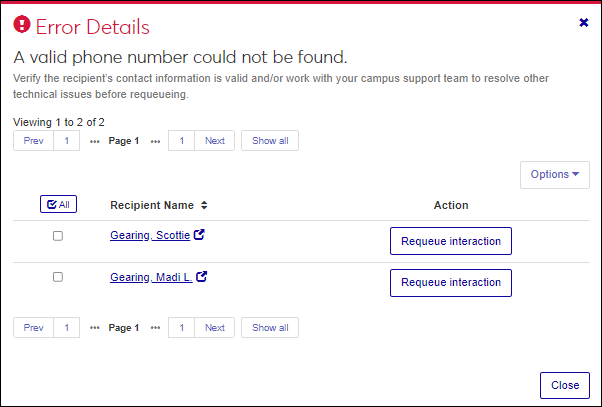Tick the checkbox for Gearing, Madi L.

pos(58,277)
